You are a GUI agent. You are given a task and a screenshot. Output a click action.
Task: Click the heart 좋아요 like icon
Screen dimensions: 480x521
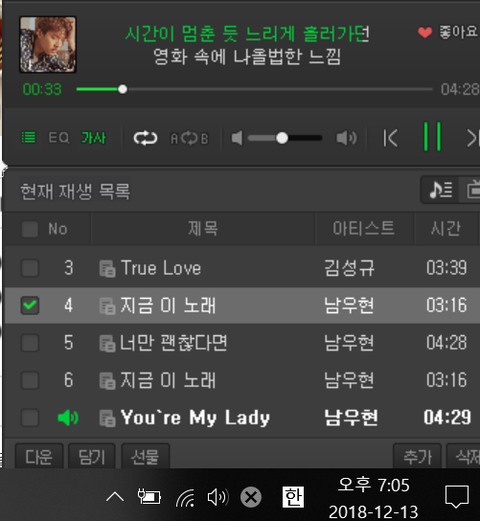(x=425, y=32)
